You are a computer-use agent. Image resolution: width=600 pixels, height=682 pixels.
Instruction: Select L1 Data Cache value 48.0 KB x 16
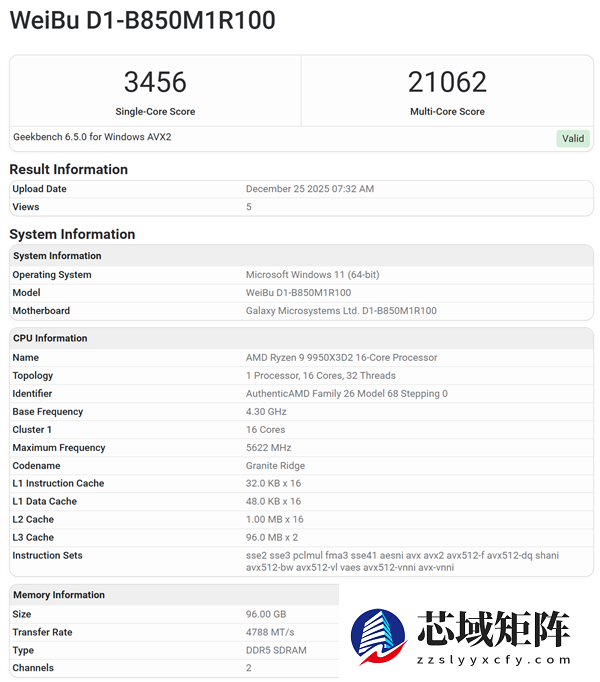click(x=273, y=501)
